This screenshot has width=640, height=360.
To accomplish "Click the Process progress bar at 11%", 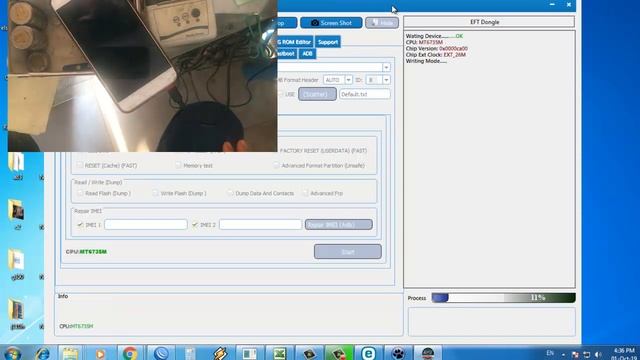I will pyautogui.click(x=503, y=298).
